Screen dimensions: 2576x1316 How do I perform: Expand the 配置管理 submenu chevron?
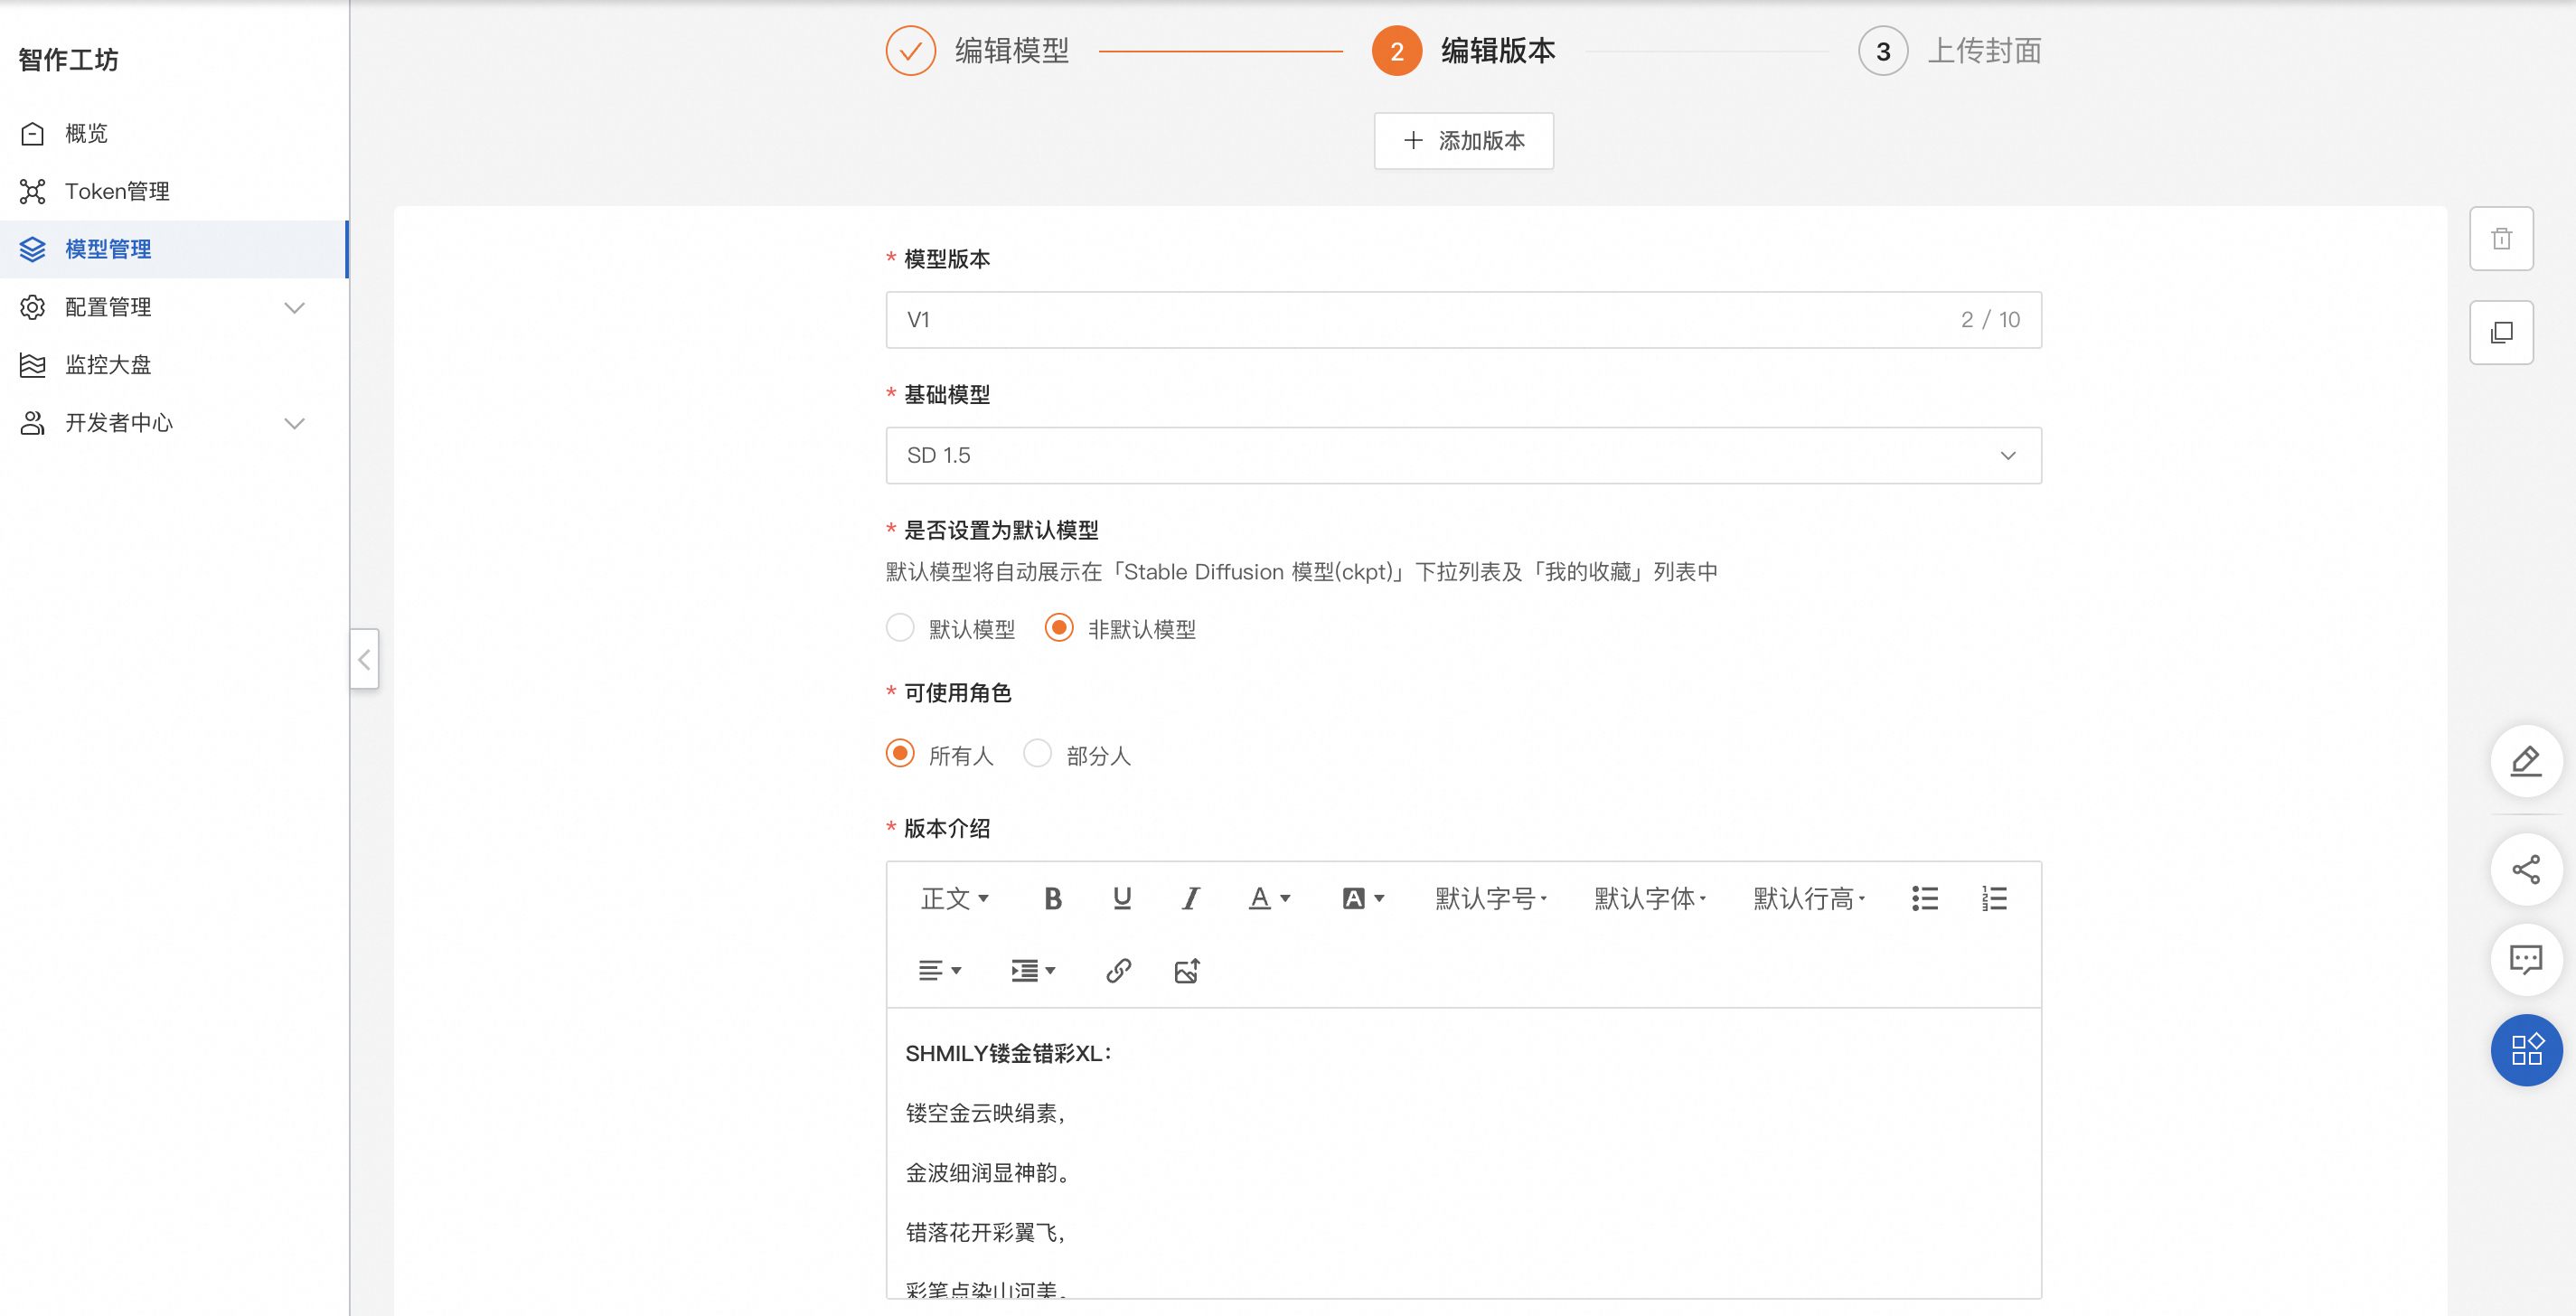click(x=294, y=307)
